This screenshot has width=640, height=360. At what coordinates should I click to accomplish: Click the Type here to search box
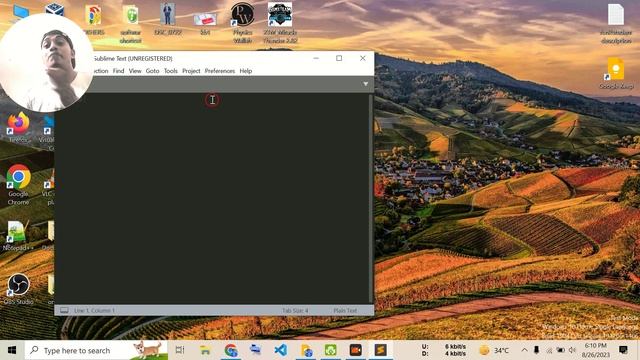click(96, 350)
